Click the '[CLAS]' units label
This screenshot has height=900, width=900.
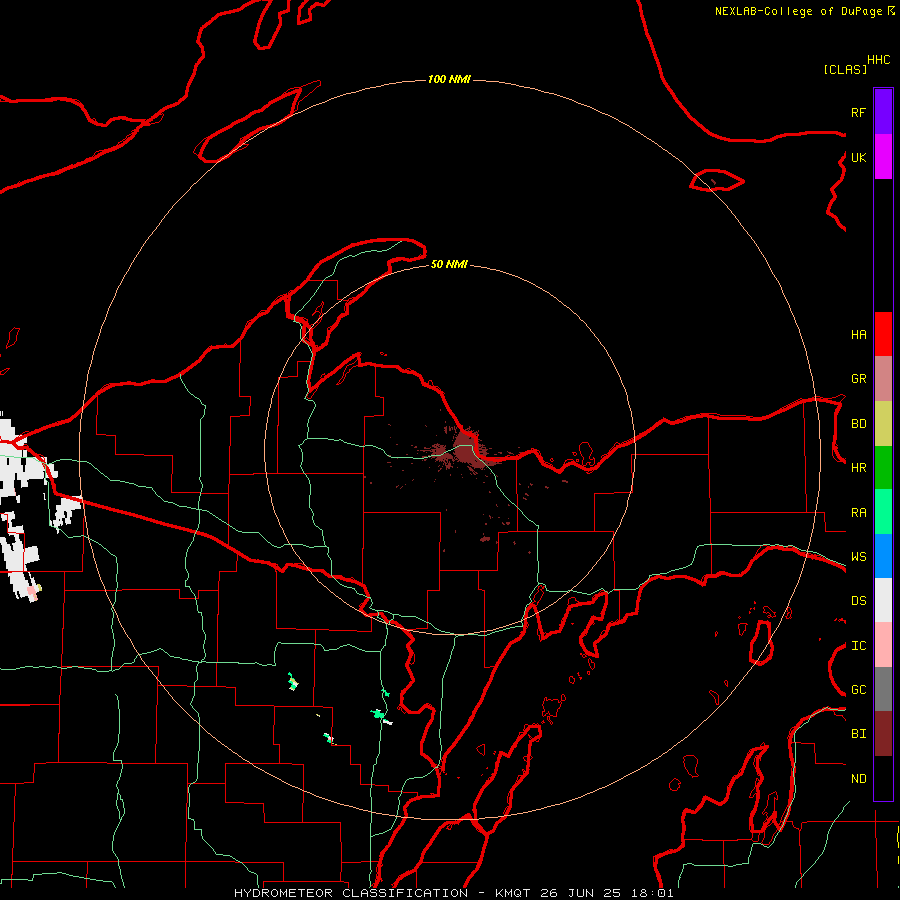[845, 69]
